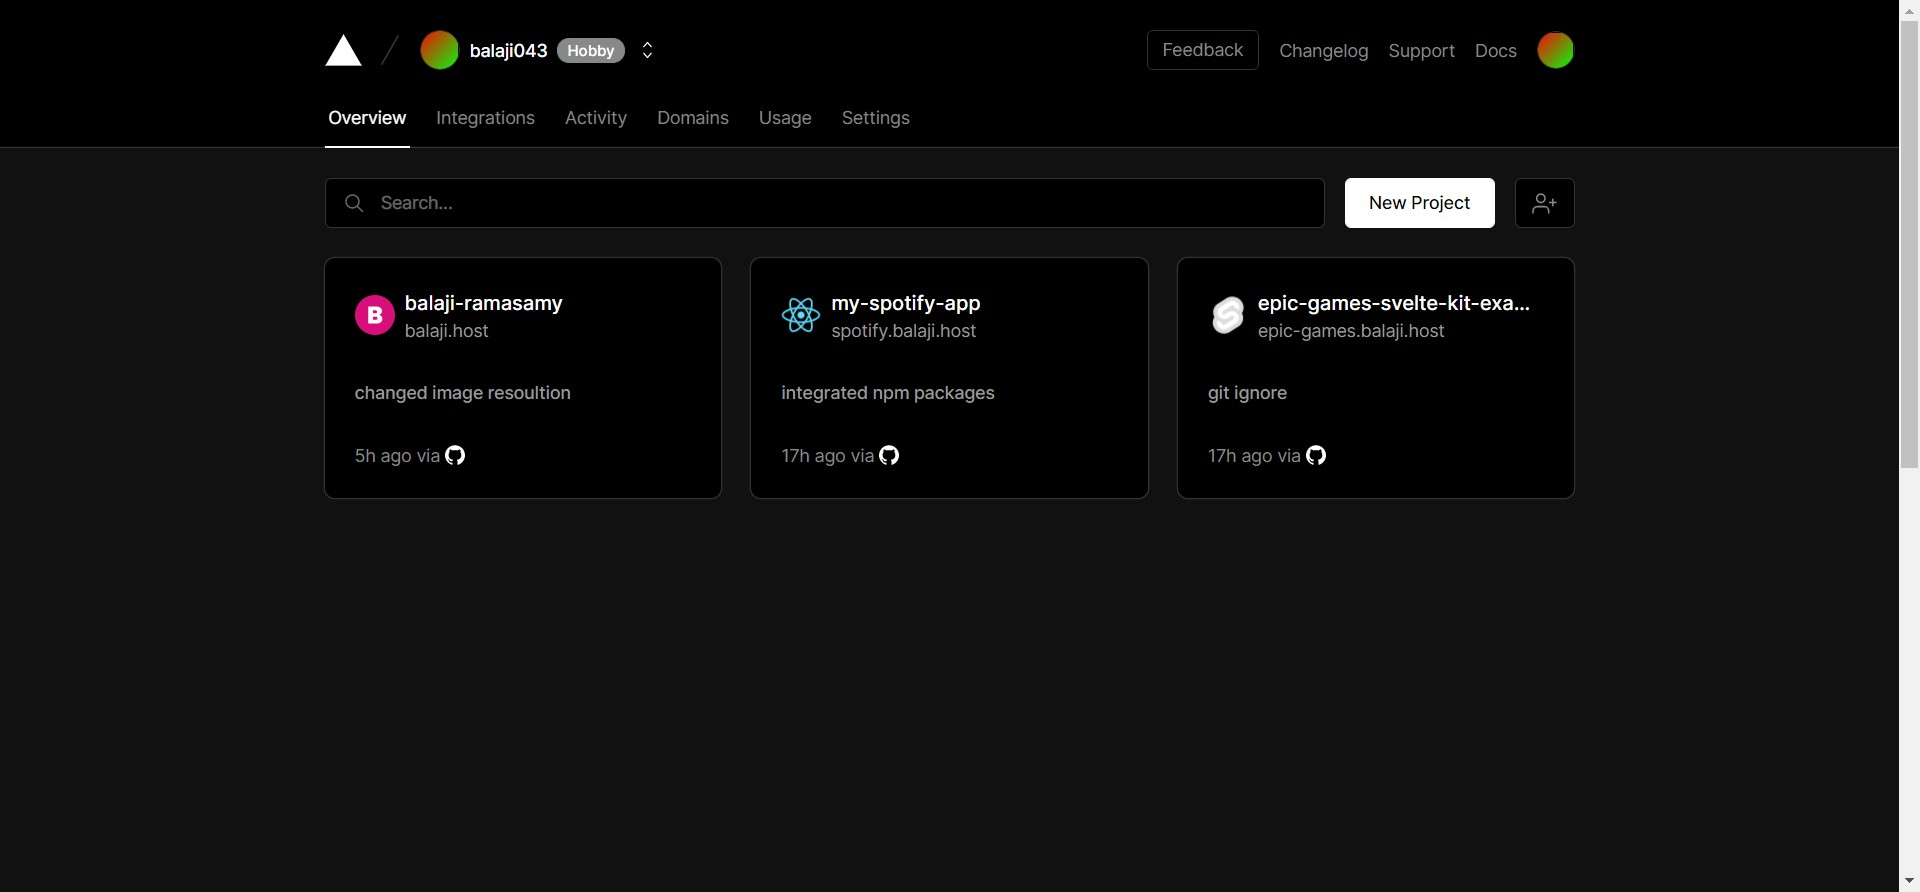This screenshot has height=892, width=1920.
Task: Open the epic-games.balaji.host domain link
Action: pyautogui.click(x=1350, y=331)
